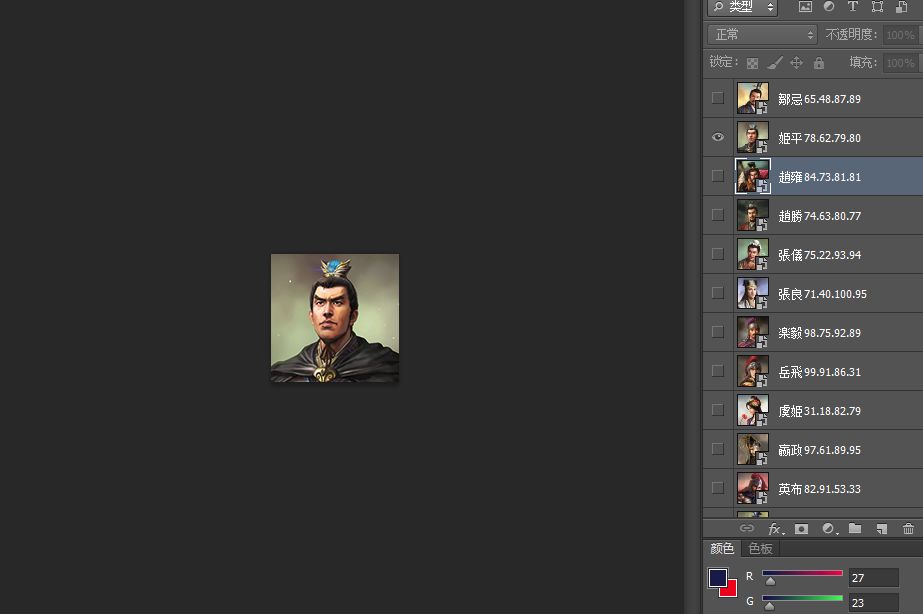Create a new group folder icon
Image resolution: width=923 pixels, height=614 pixels.
[855, 529]
